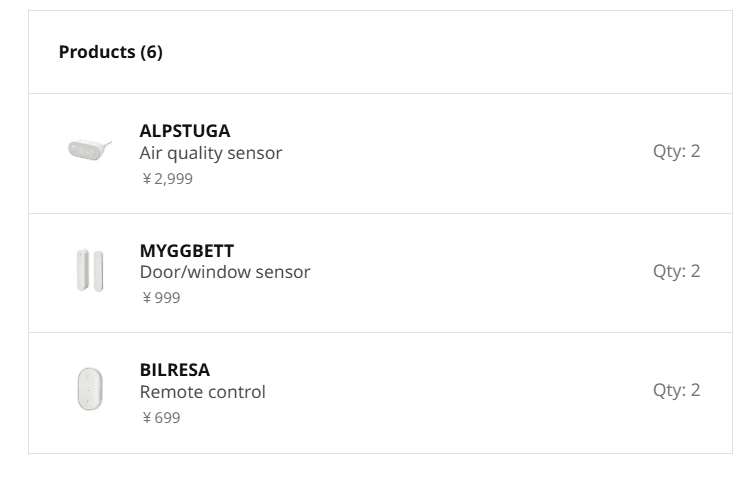Image resolution: width=742 pixels, height=495 pixels.
Task: Click the Qty: 2 label for ALPSTUGA
Action: pyautogui.click(x=677, y=152)
